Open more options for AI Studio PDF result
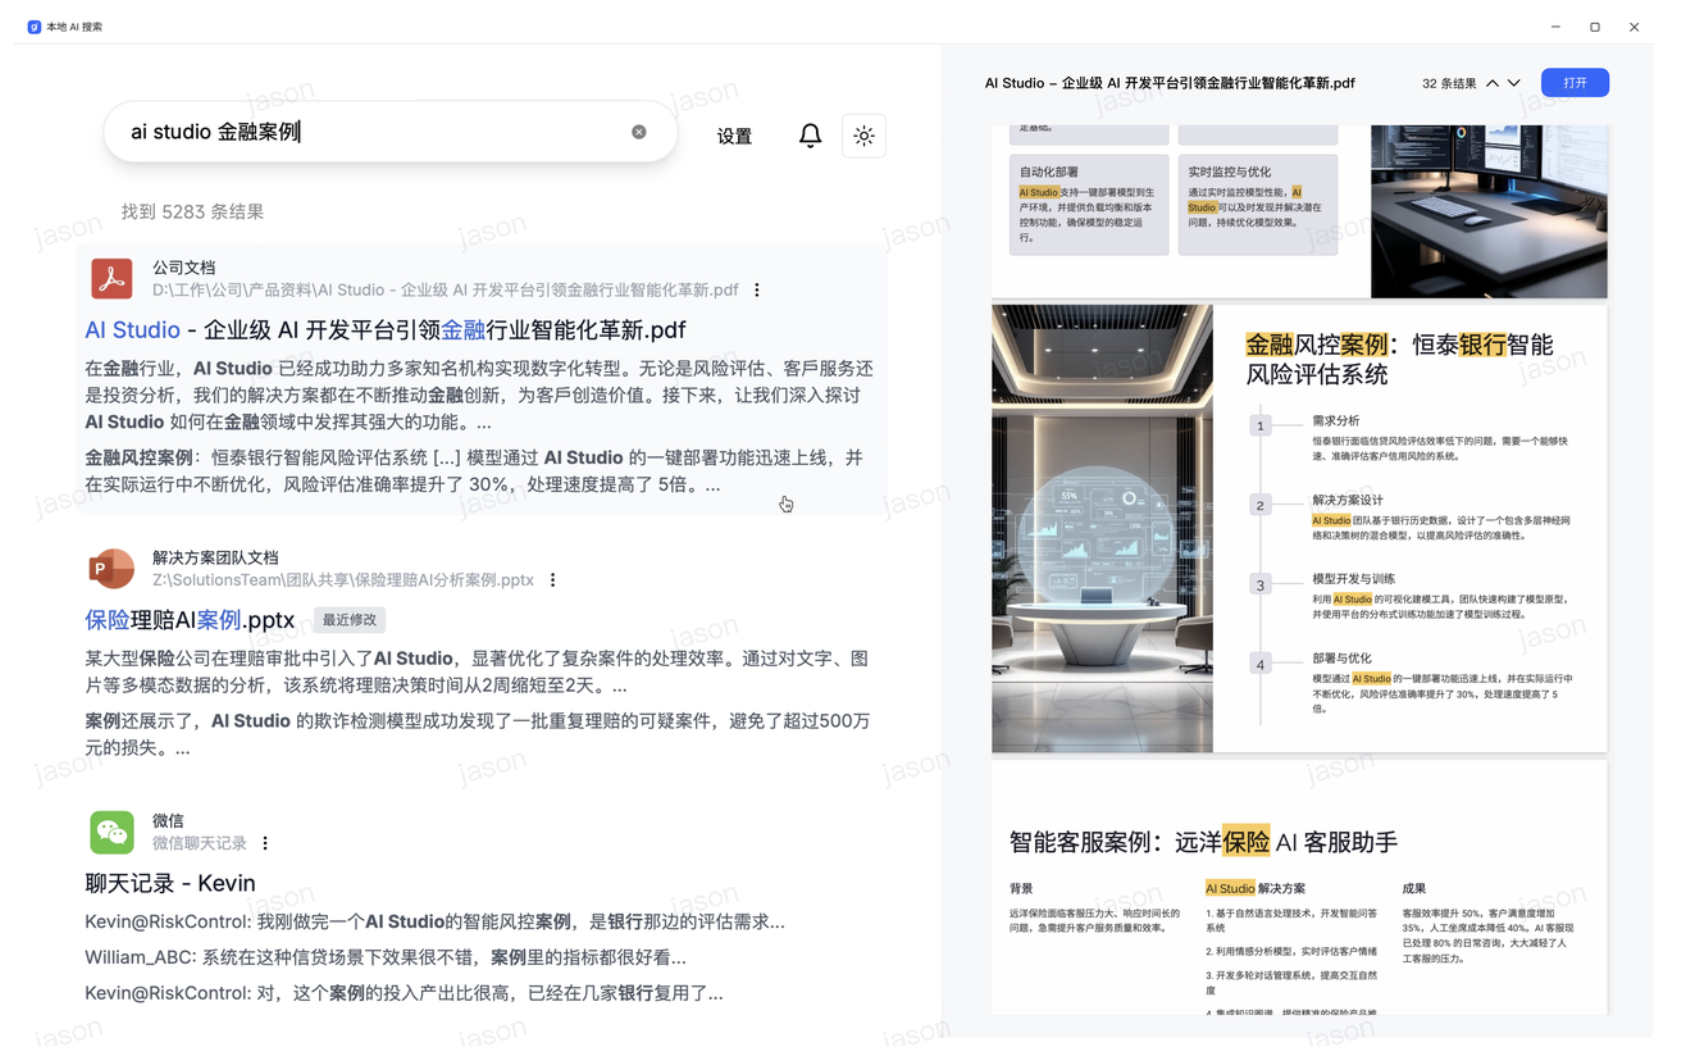 coord(757,290)
